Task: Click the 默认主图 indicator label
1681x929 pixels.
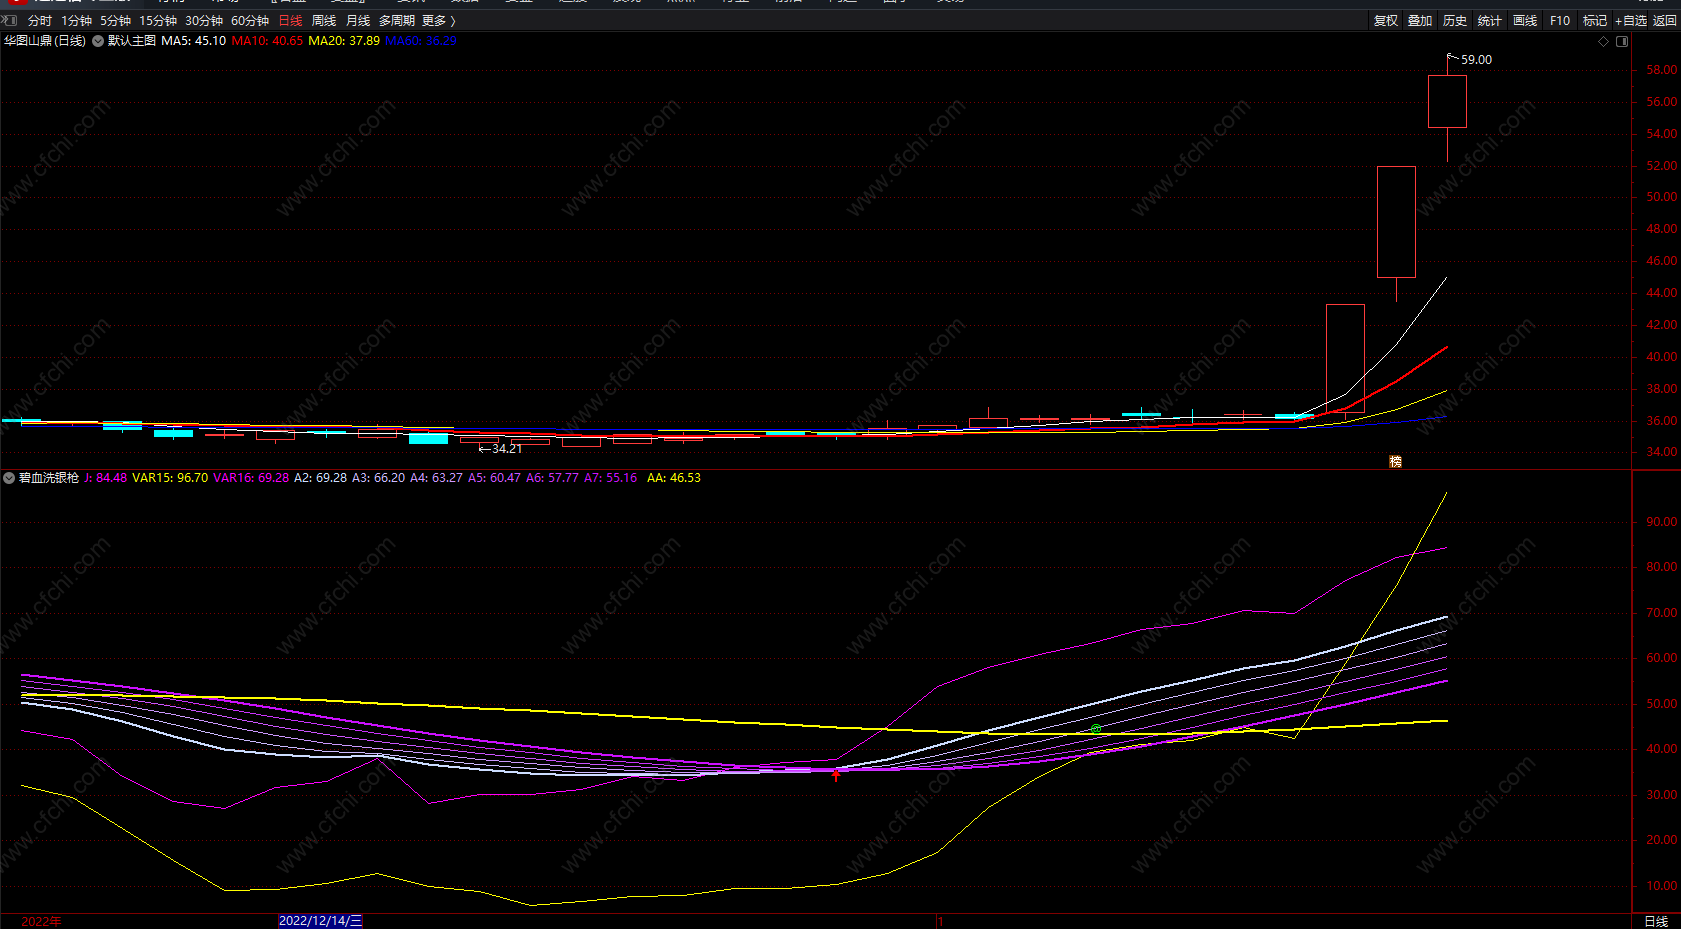Action: 132,41
